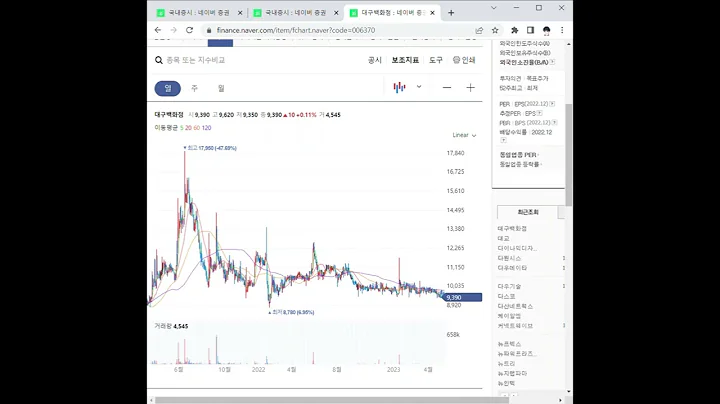Image resolution: width=720 pixels, height=404 pixels.
Task: Open the 보조지표 indicators menu
Action: pos(405,60)
